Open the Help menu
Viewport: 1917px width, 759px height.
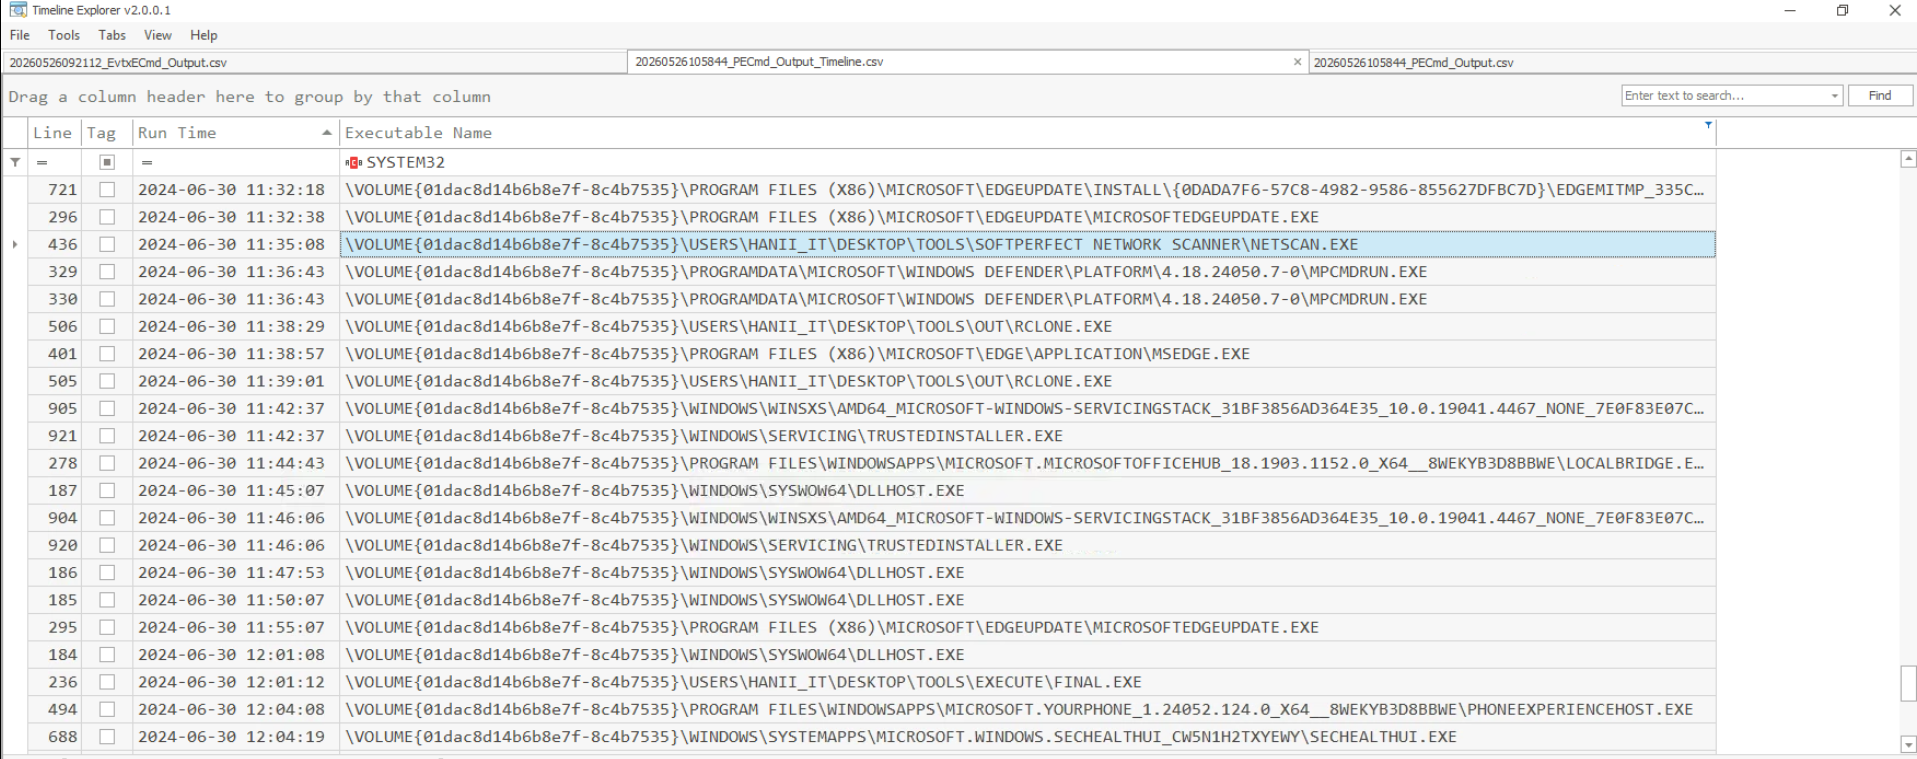pos(204,35)
